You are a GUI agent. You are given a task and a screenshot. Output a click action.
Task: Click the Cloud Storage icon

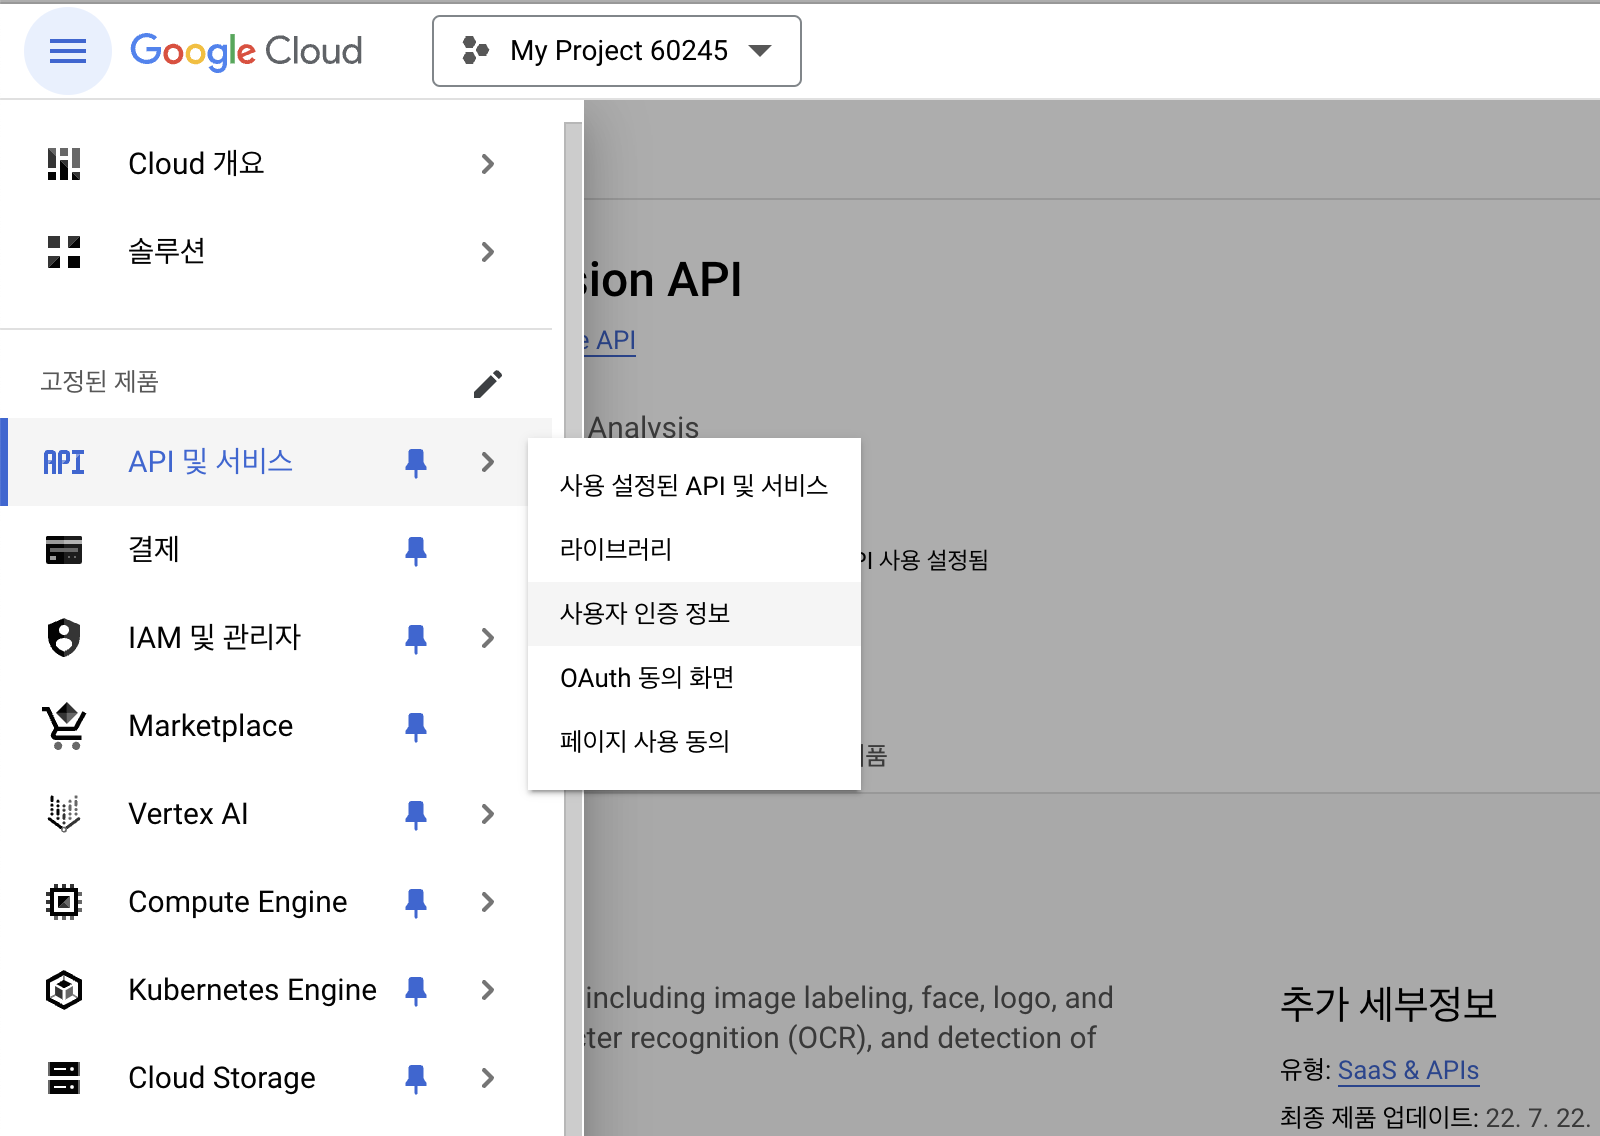tap(64, 1078)
